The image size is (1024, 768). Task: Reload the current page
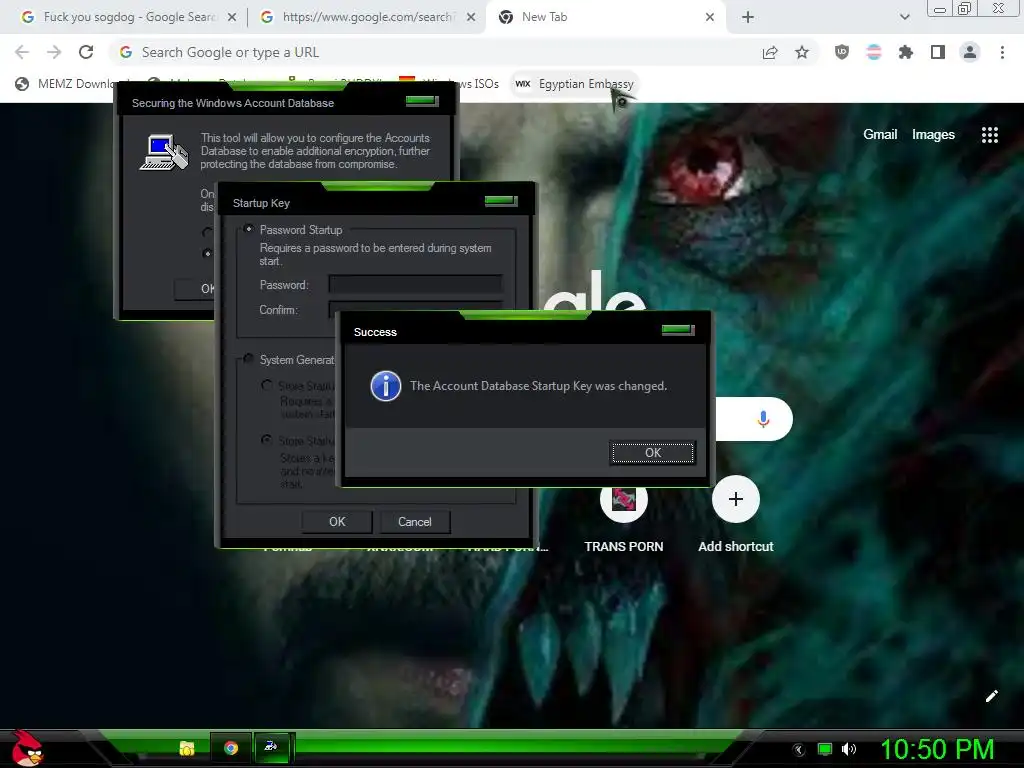86,52
